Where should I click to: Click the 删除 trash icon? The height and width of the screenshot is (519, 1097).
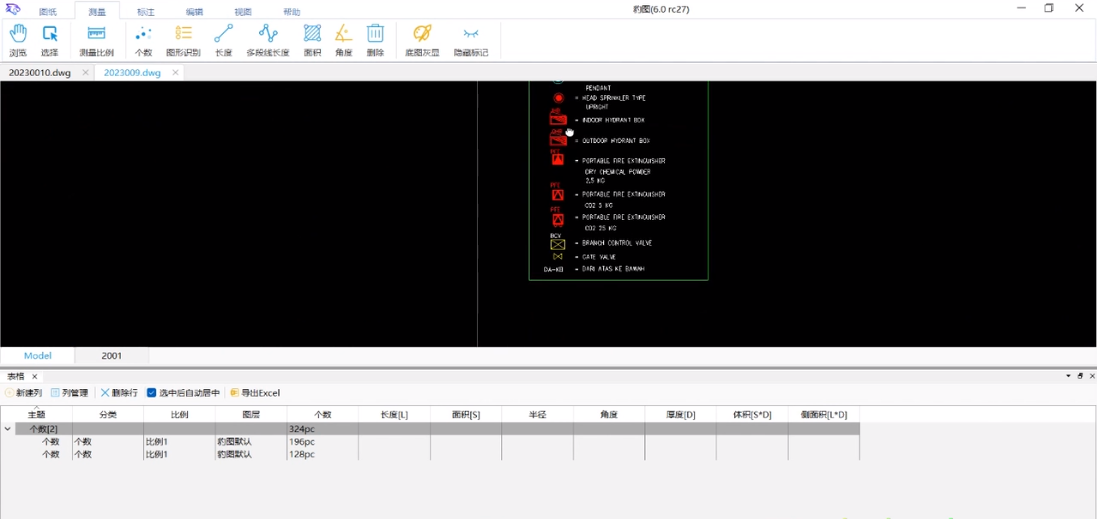(375, 39)
